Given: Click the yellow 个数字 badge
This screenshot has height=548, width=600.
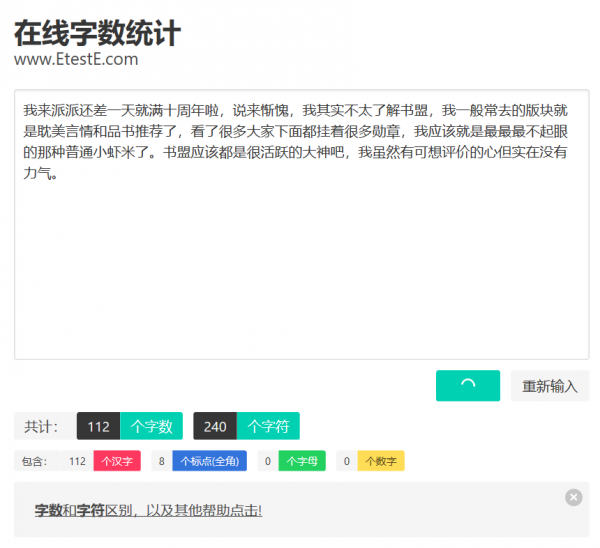Looking at the screenshot, I should coord(381,461).
